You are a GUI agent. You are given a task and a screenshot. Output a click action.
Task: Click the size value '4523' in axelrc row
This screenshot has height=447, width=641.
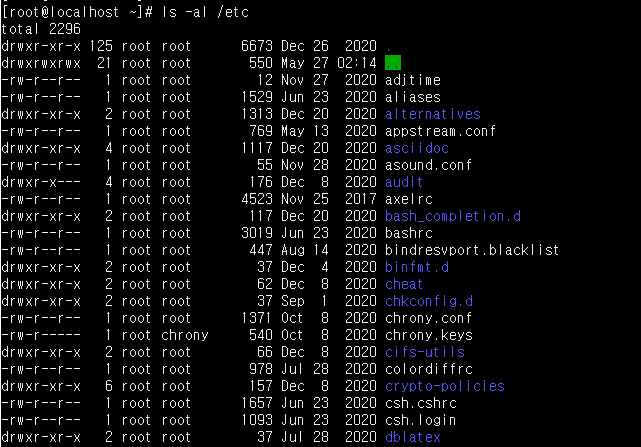(257, 199)
